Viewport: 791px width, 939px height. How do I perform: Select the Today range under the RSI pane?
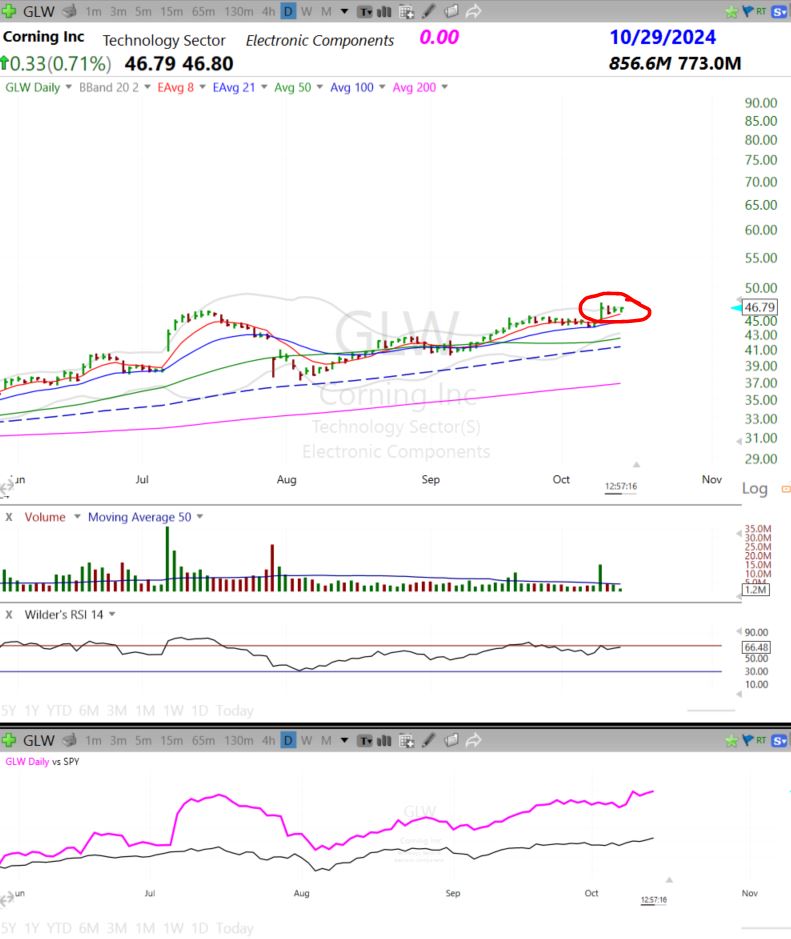(235, 711)
